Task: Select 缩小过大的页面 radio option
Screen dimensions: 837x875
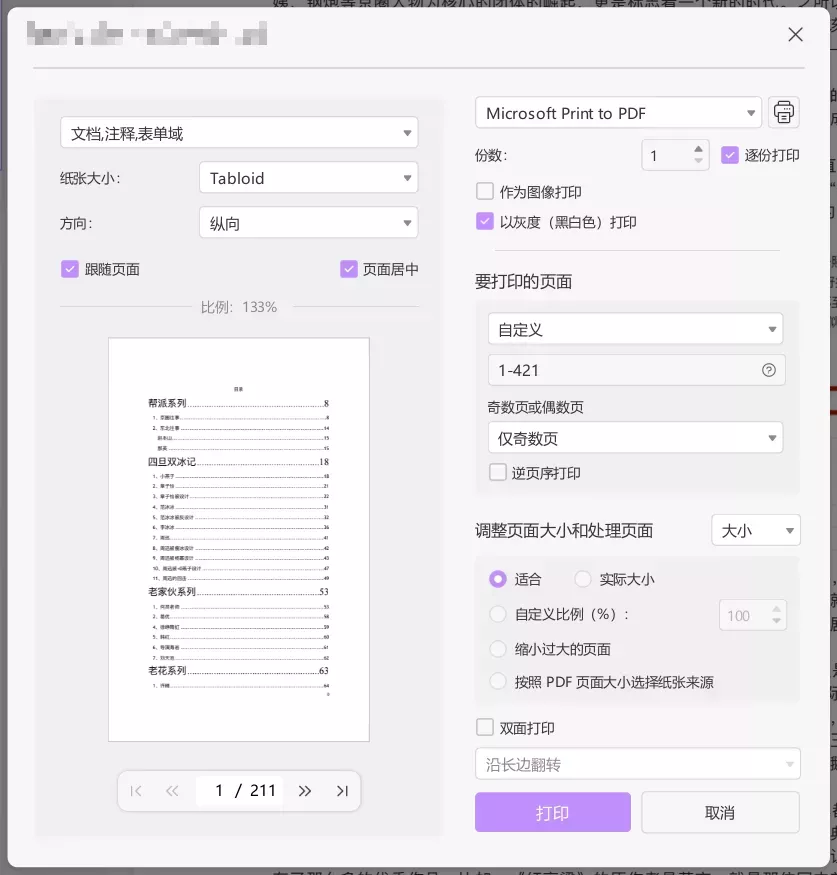Action: pos(497,649)
